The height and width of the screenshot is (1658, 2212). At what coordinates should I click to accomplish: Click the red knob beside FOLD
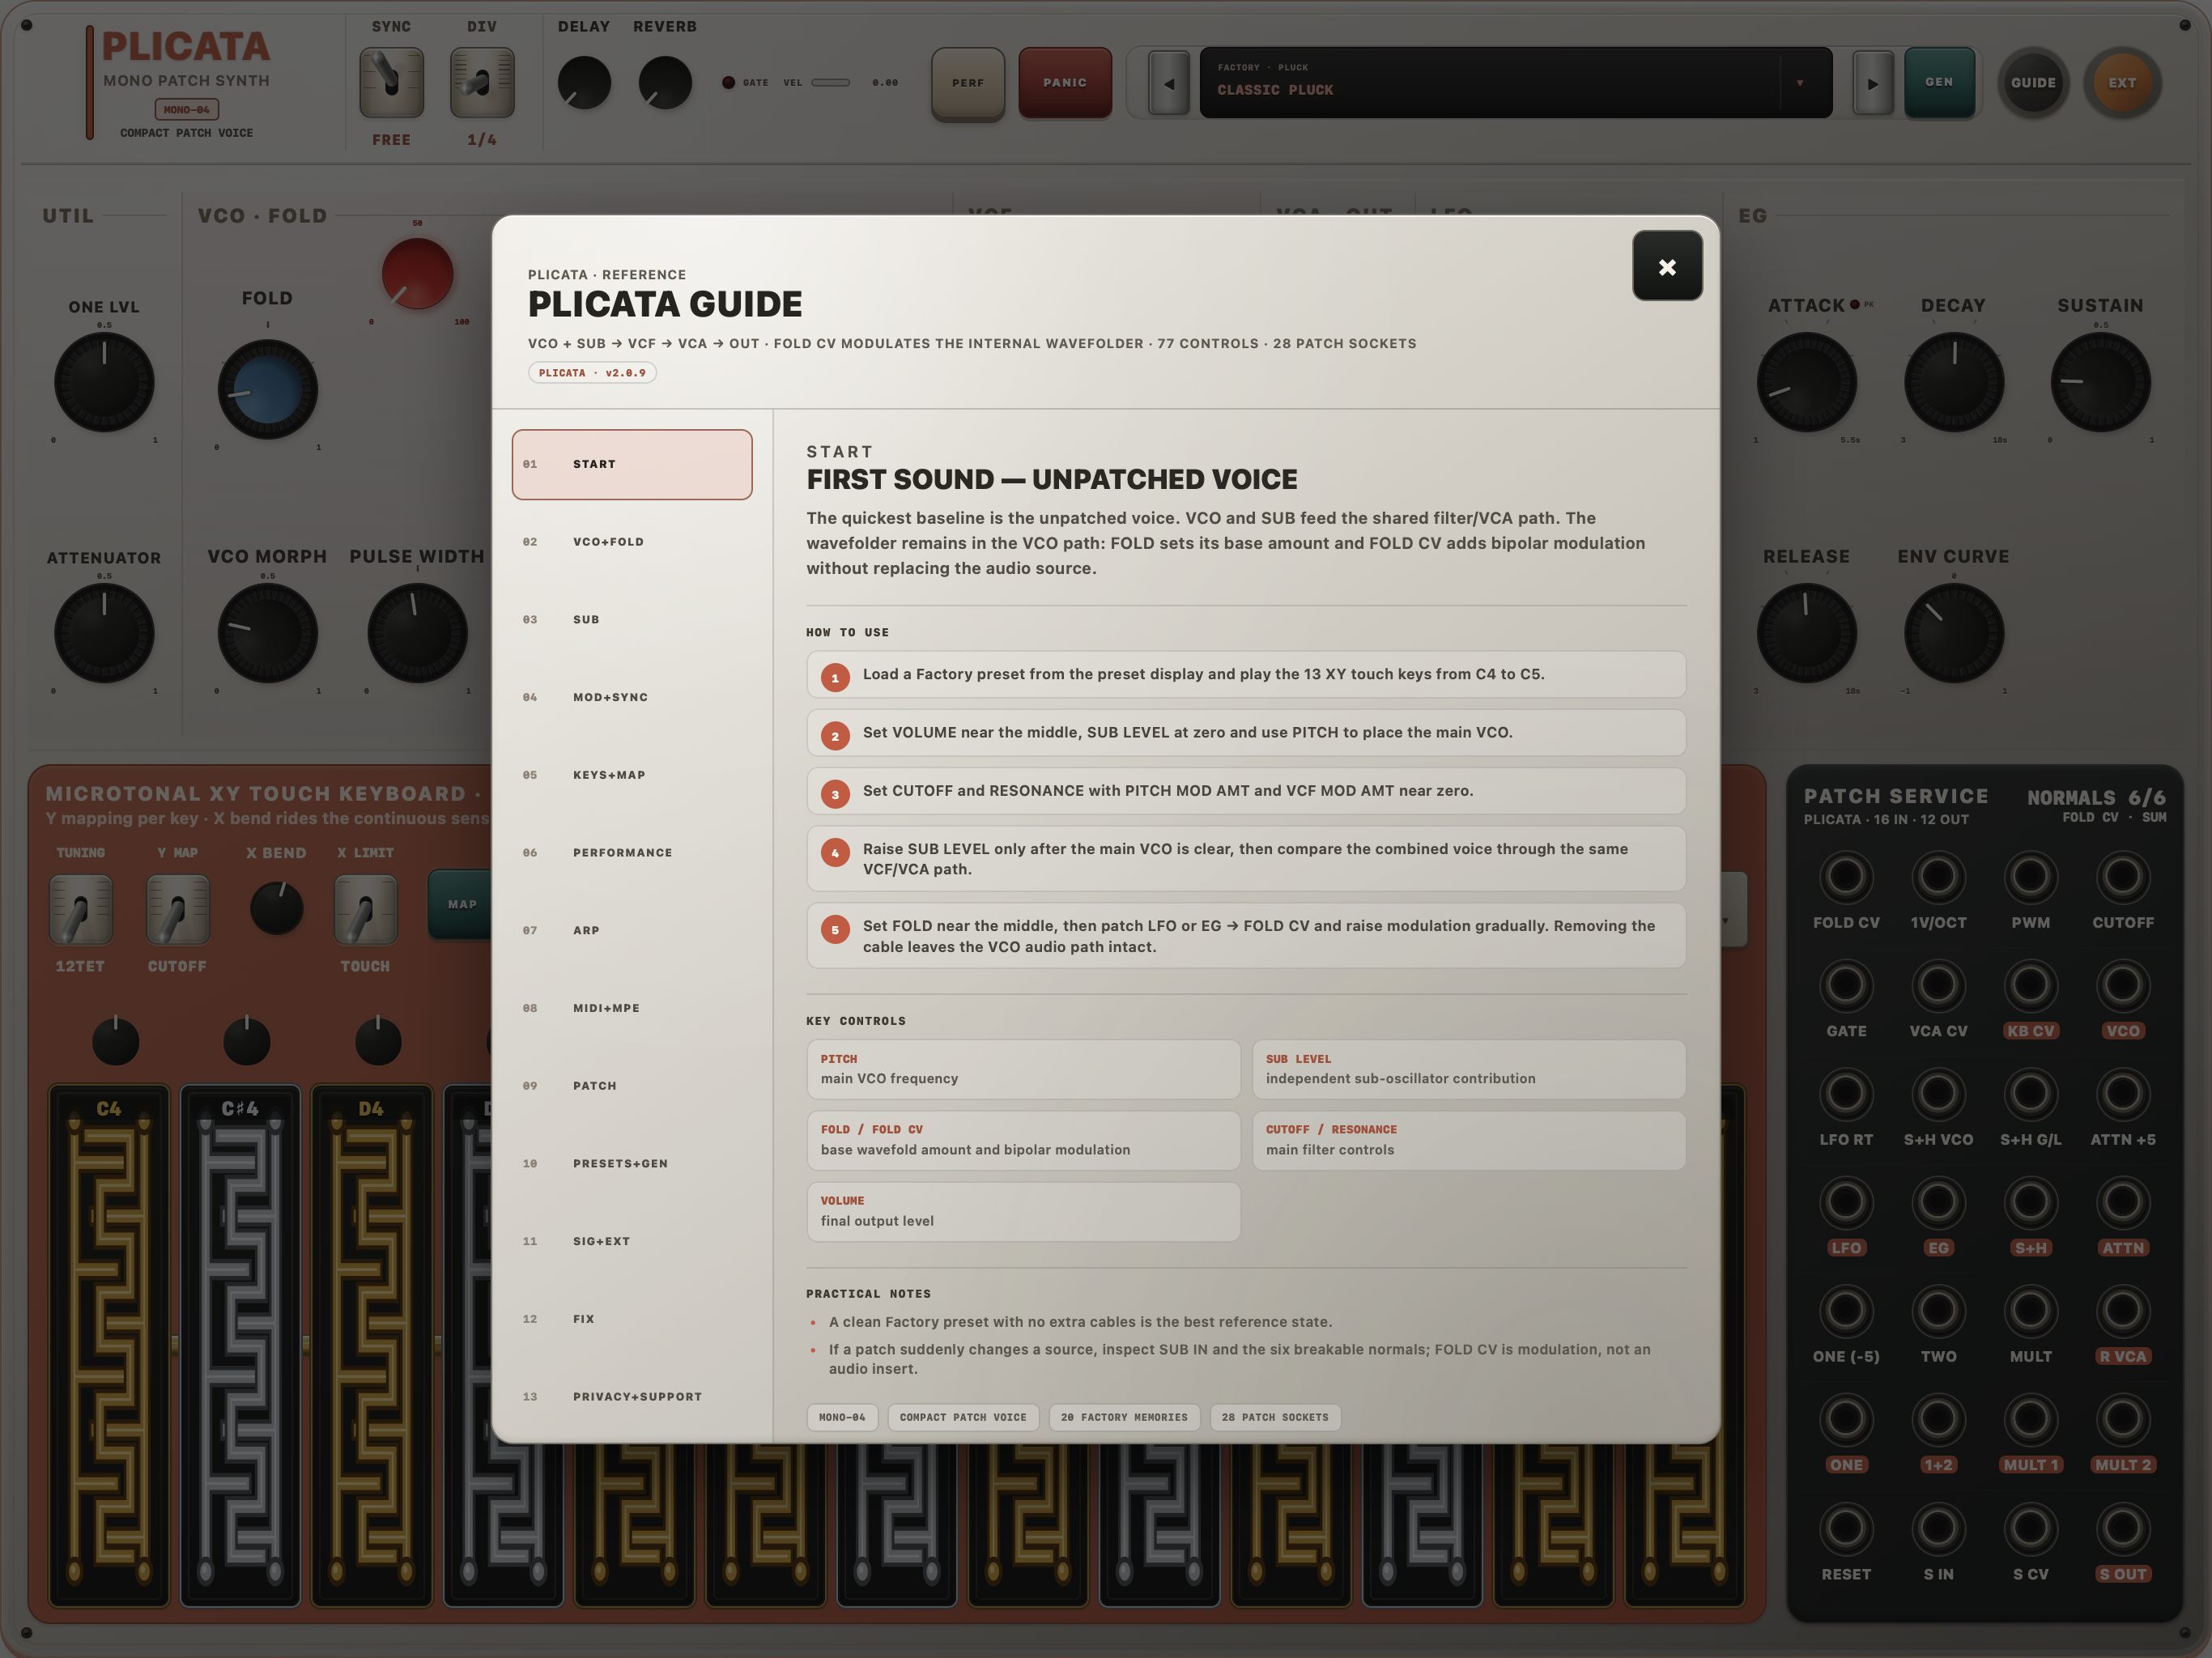417,273
